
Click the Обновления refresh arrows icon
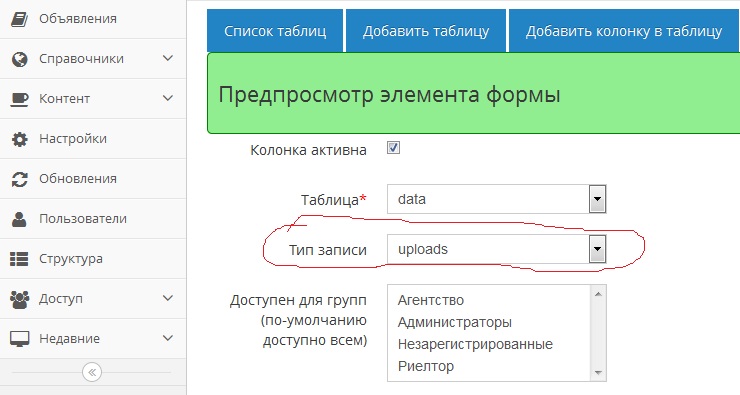(19, 179)
